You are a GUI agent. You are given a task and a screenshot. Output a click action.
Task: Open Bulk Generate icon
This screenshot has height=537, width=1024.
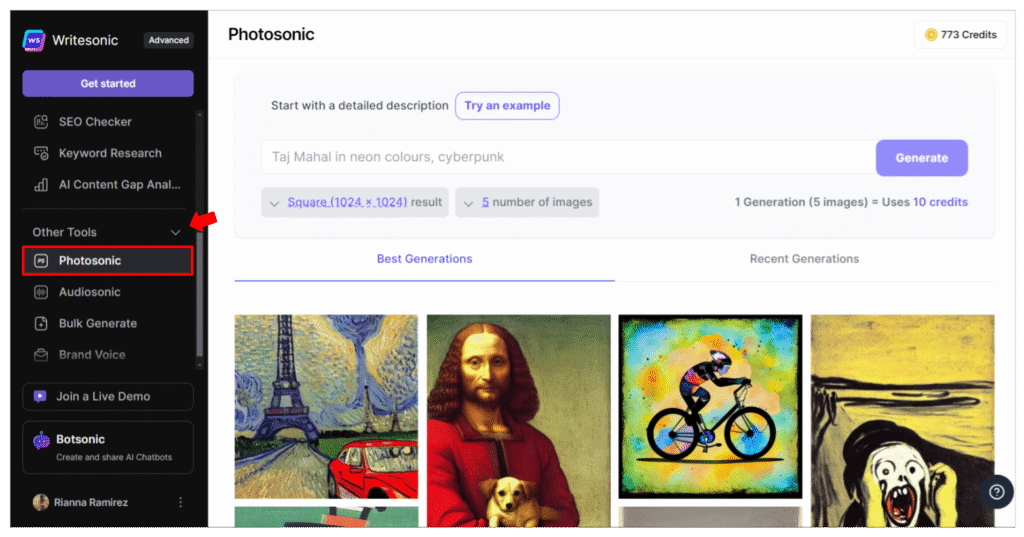[x=41, y=323]
